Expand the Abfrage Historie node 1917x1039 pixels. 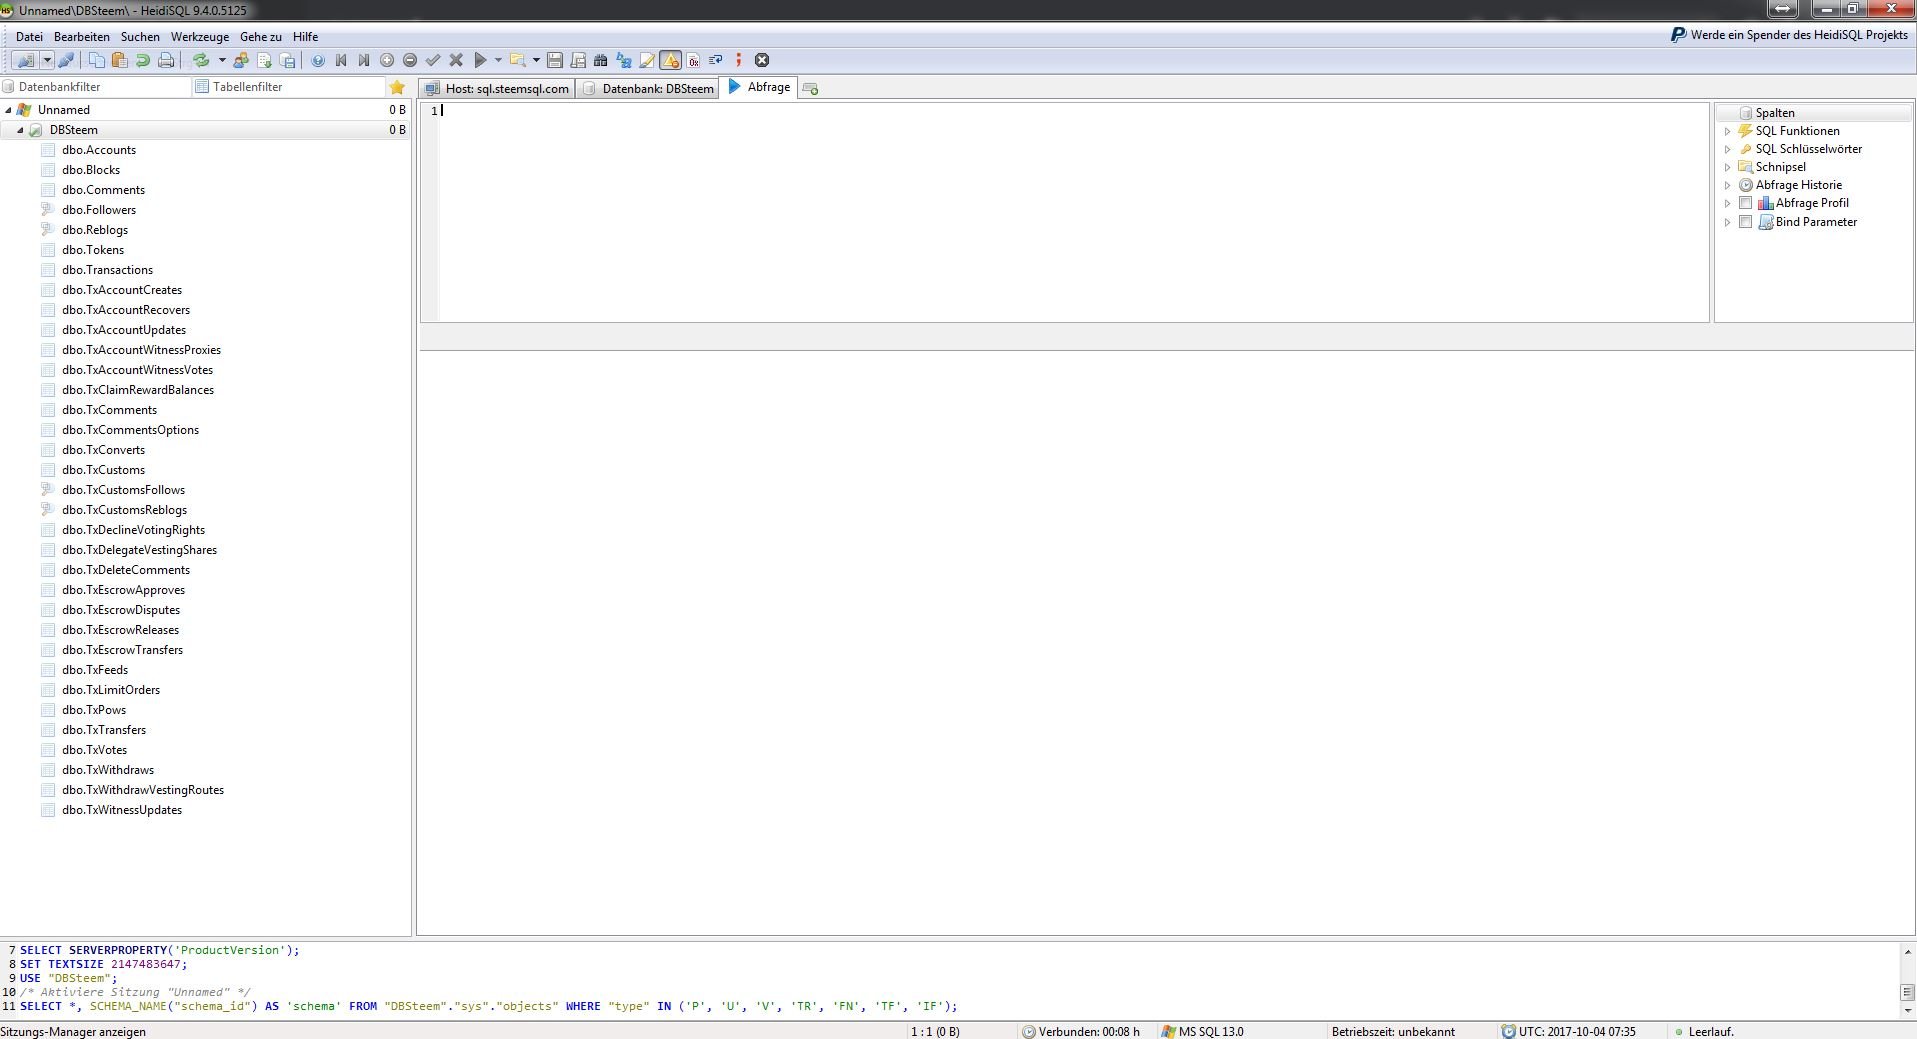(1727, 185)
